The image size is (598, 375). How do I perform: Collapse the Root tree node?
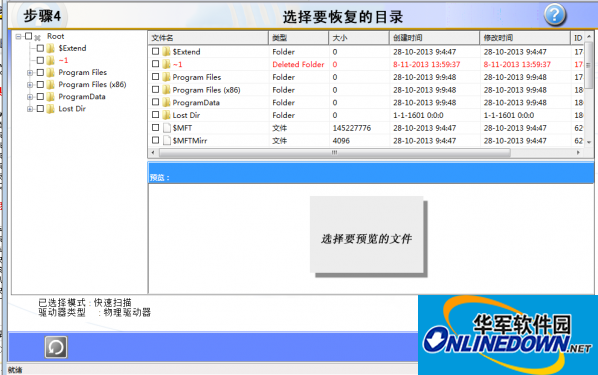pos(18,36)
